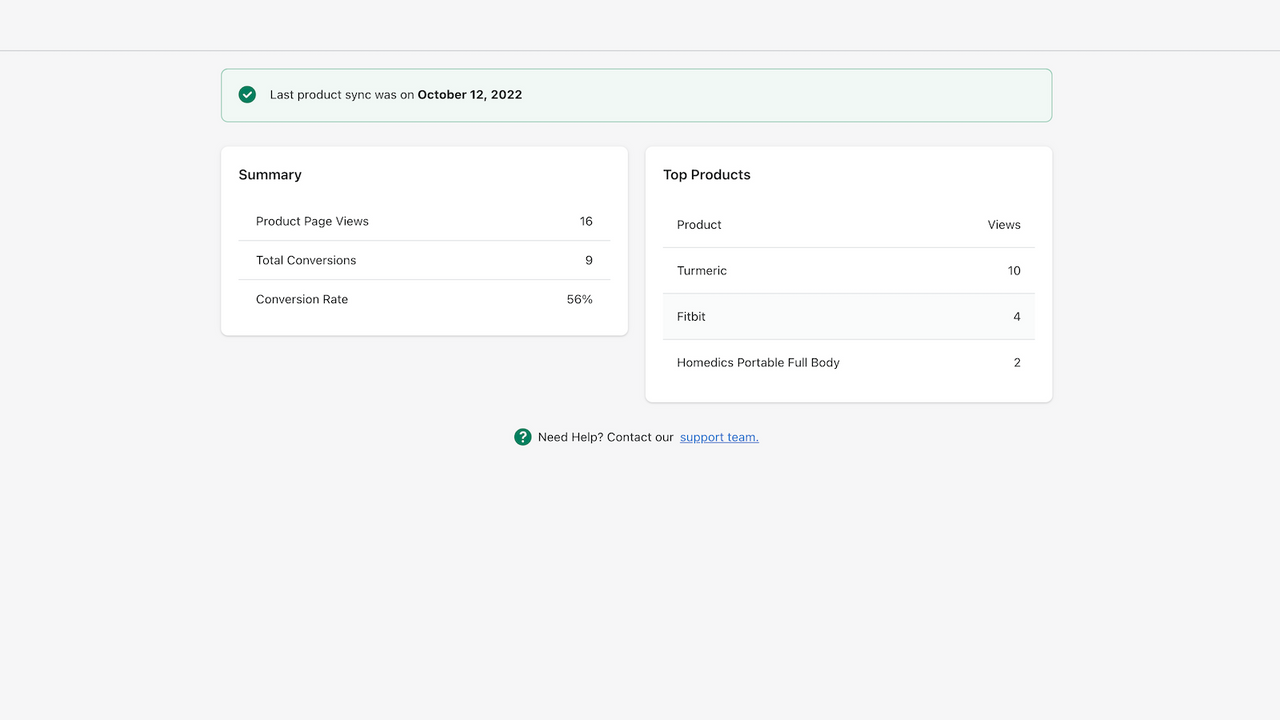Click the value 16 for Product Page Views
Image resolution: width=1280 pixels, height=720 pixels.
(x=586, y=221)
